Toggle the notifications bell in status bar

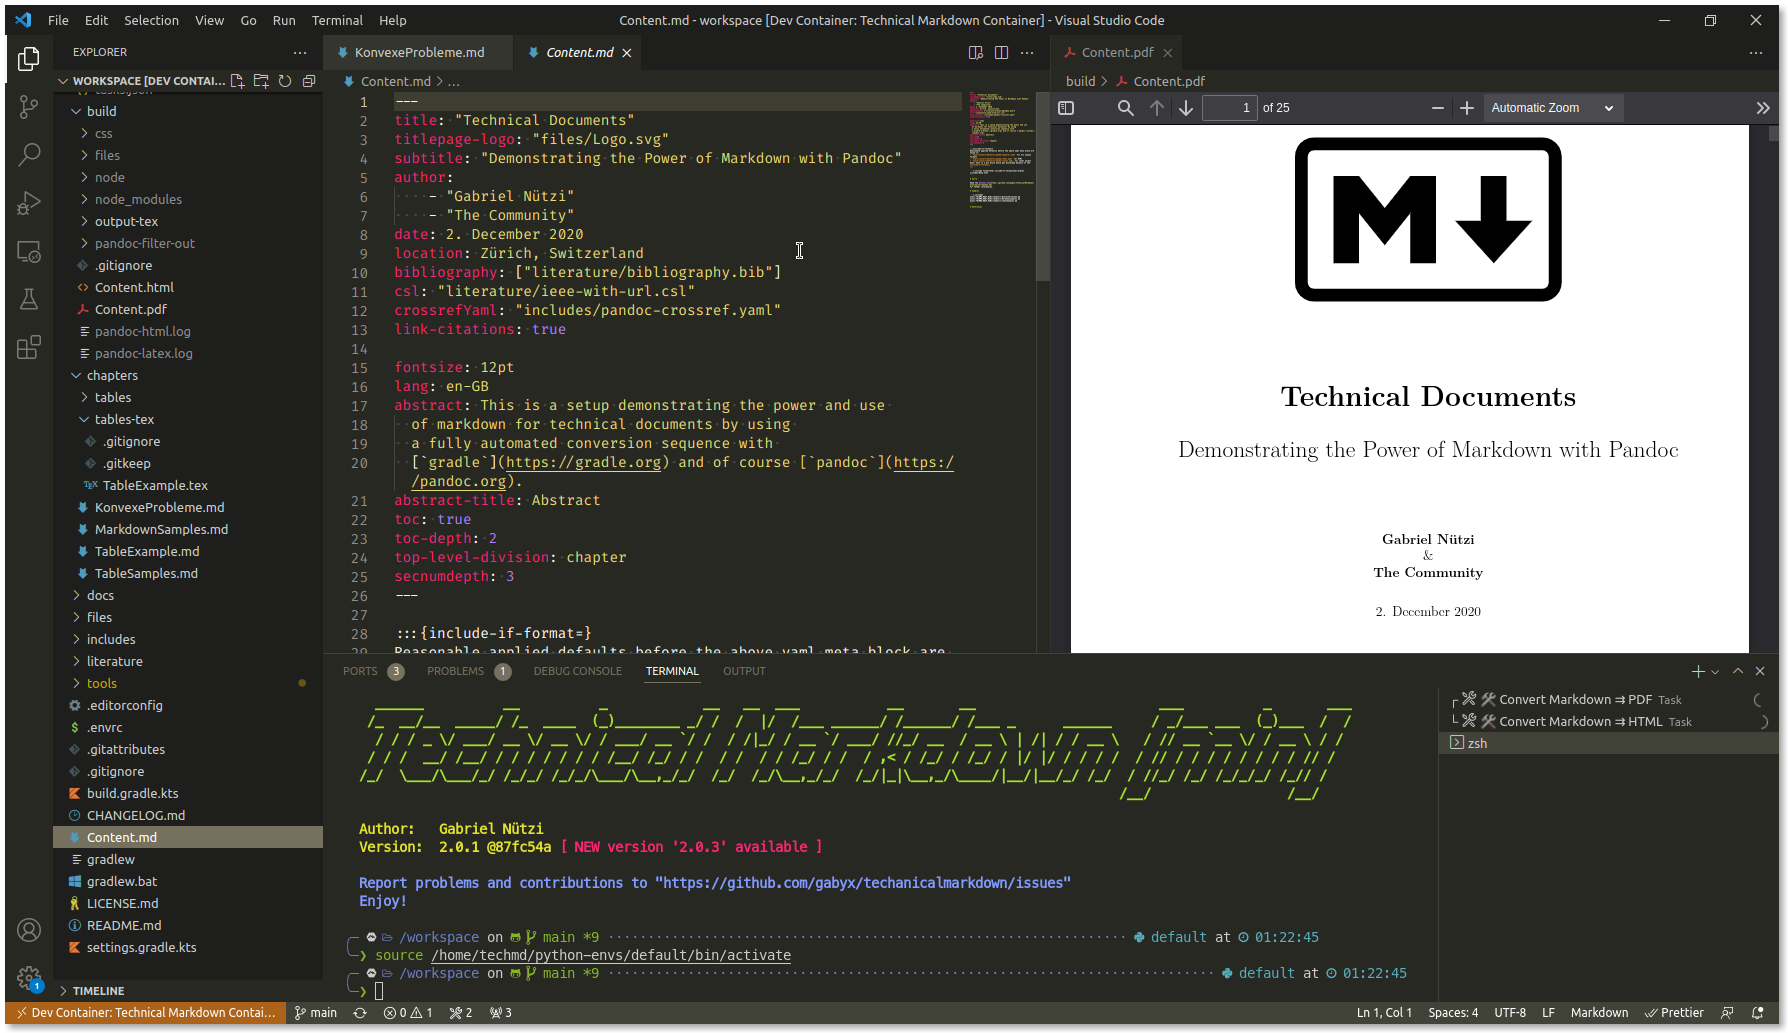coord(1758,1013)
